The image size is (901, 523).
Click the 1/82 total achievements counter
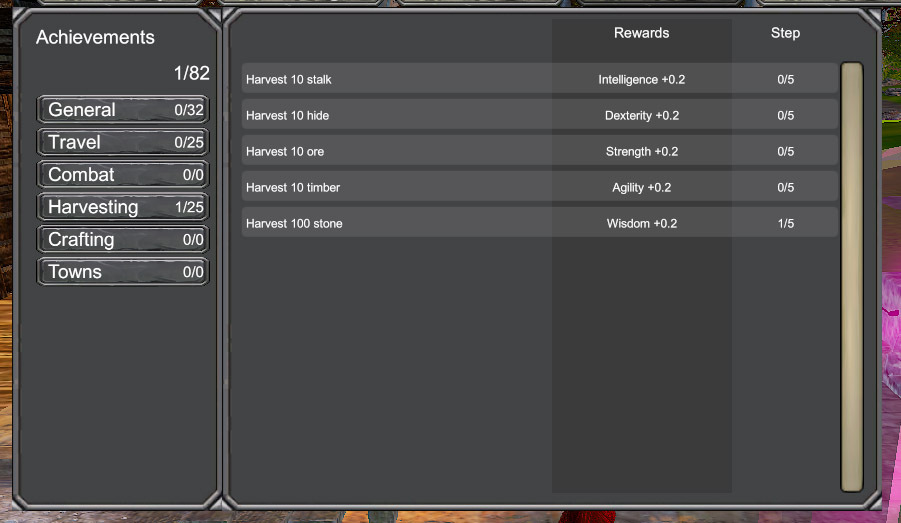click(191, 73)
